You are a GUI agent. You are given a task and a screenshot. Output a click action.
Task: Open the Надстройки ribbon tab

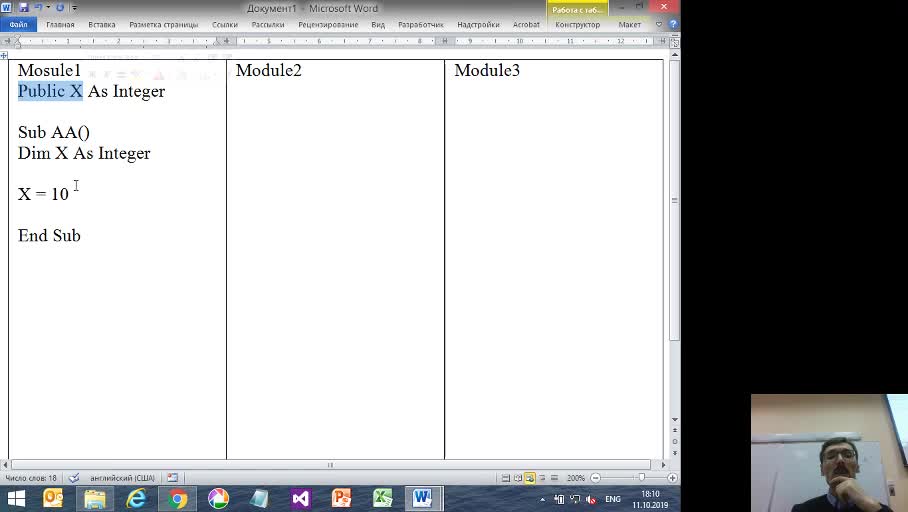coord(478,24)
